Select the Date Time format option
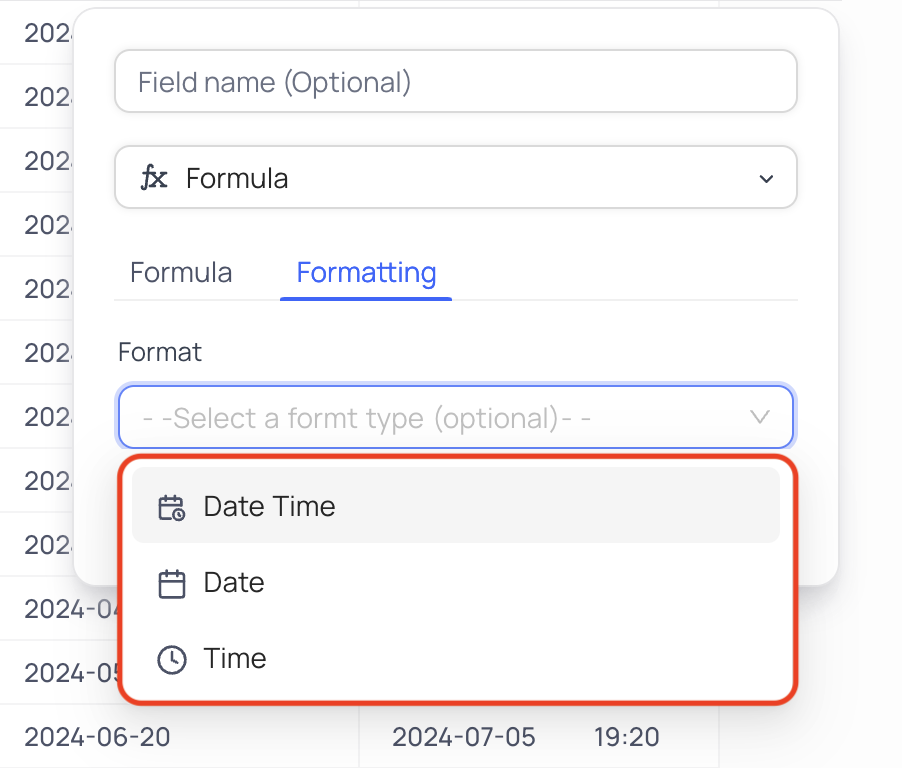902x768 pixels. click(456, 506)
